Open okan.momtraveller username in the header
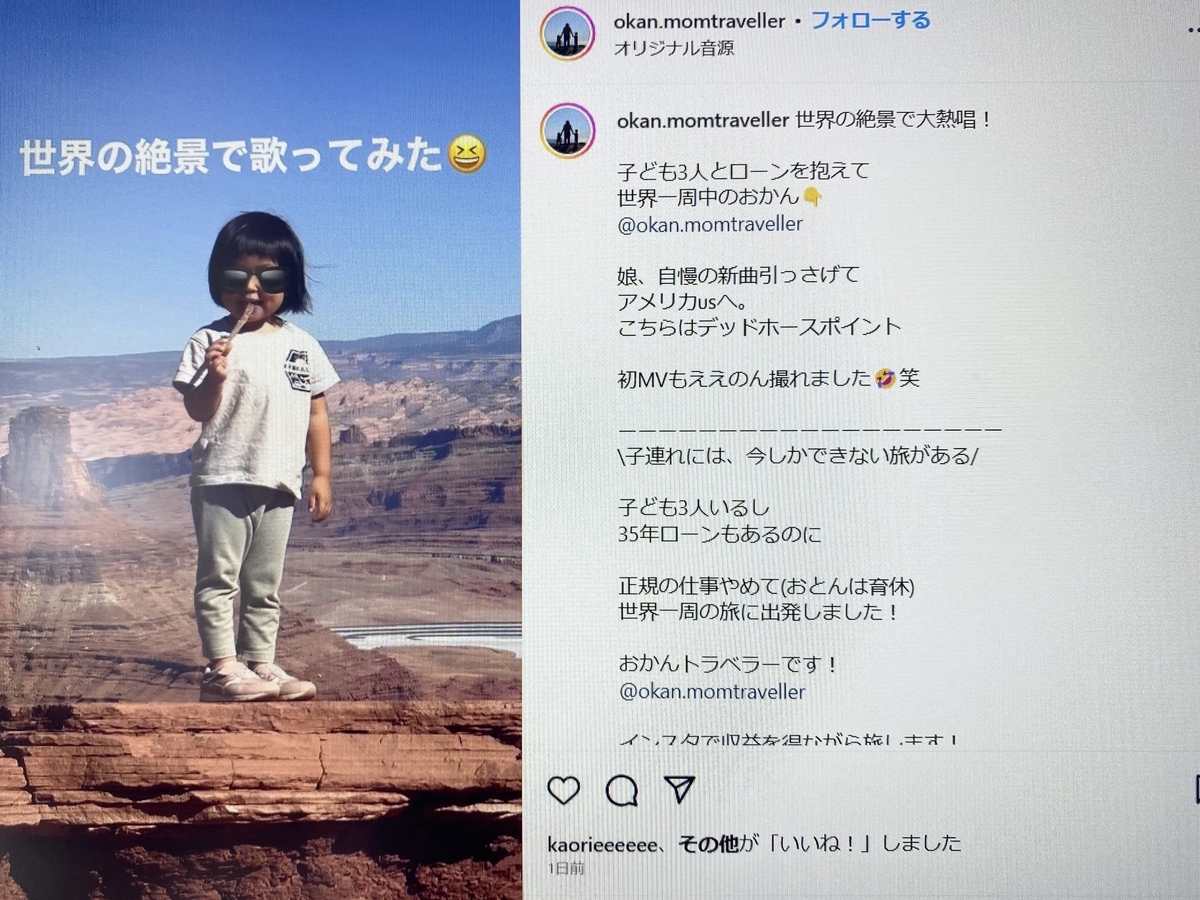Image resolution: width=1200 pixels, height=900 pixels. tap(700, 21)
